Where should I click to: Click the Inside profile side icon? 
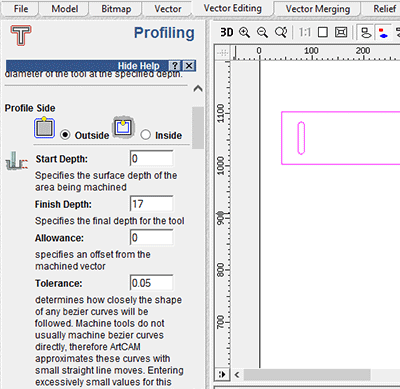coord(123,127)
